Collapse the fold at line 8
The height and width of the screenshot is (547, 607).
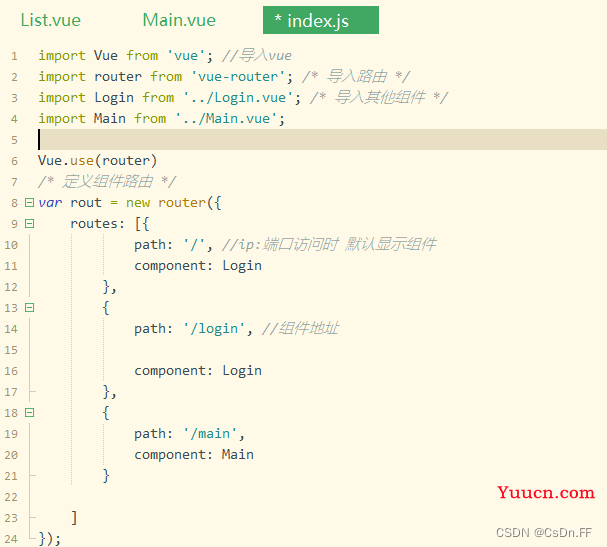[29, 202]
